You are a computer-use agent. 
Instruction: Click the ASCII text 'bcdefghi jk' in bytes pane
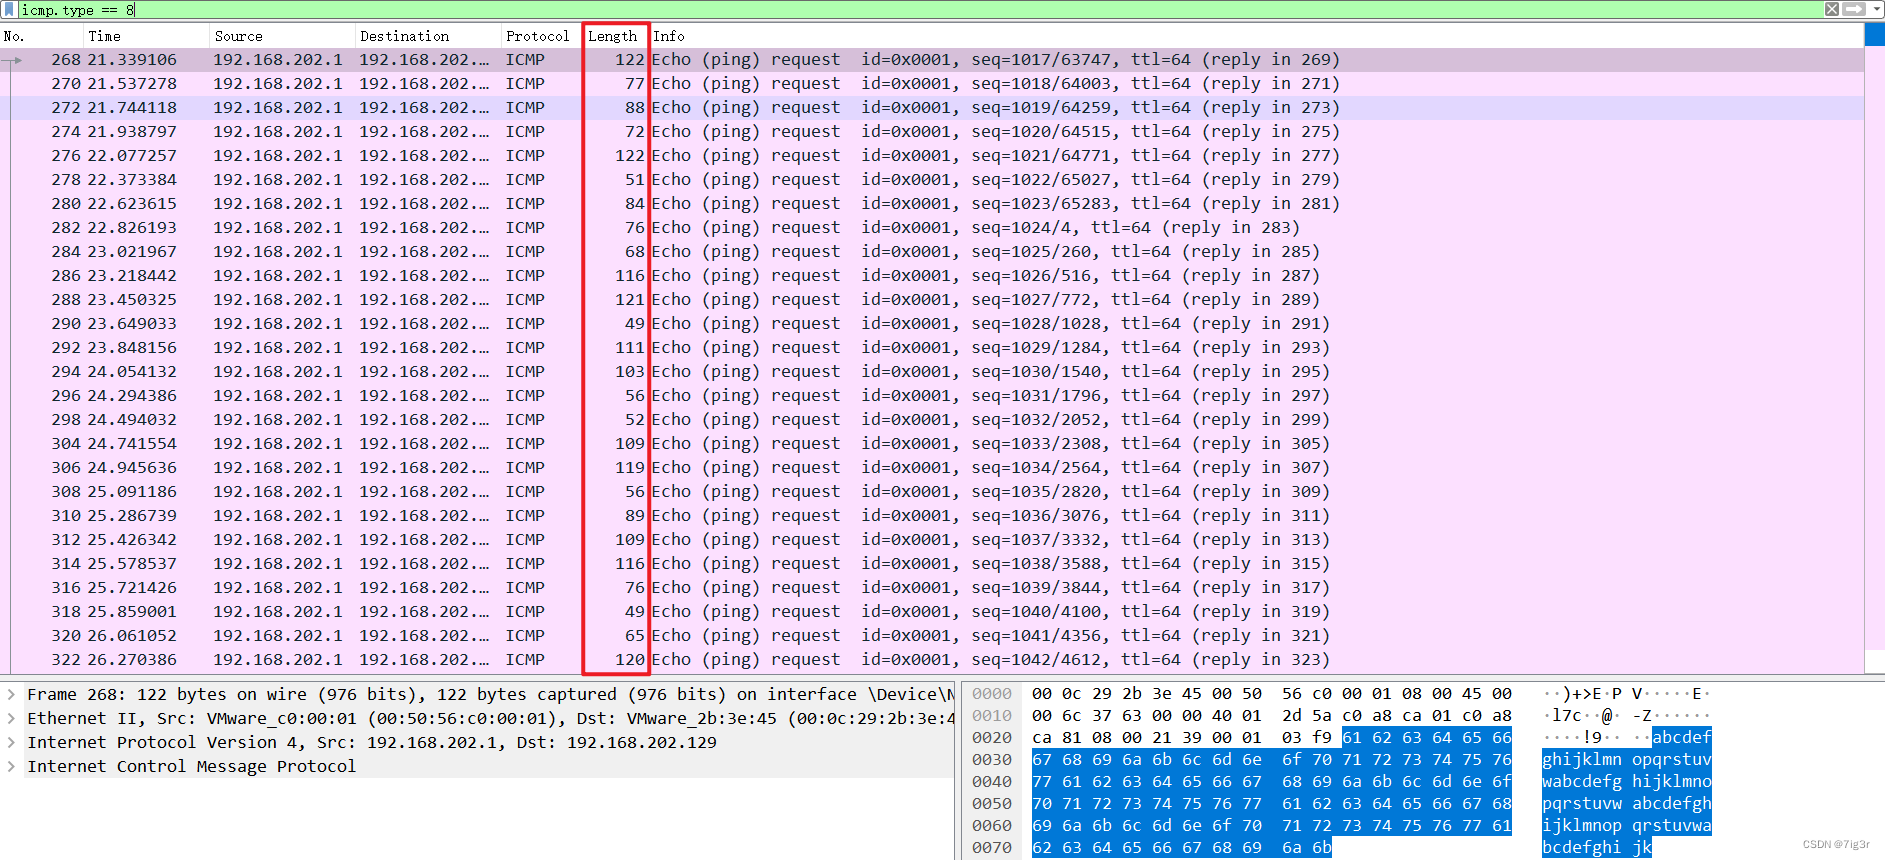click(1596, 848)
